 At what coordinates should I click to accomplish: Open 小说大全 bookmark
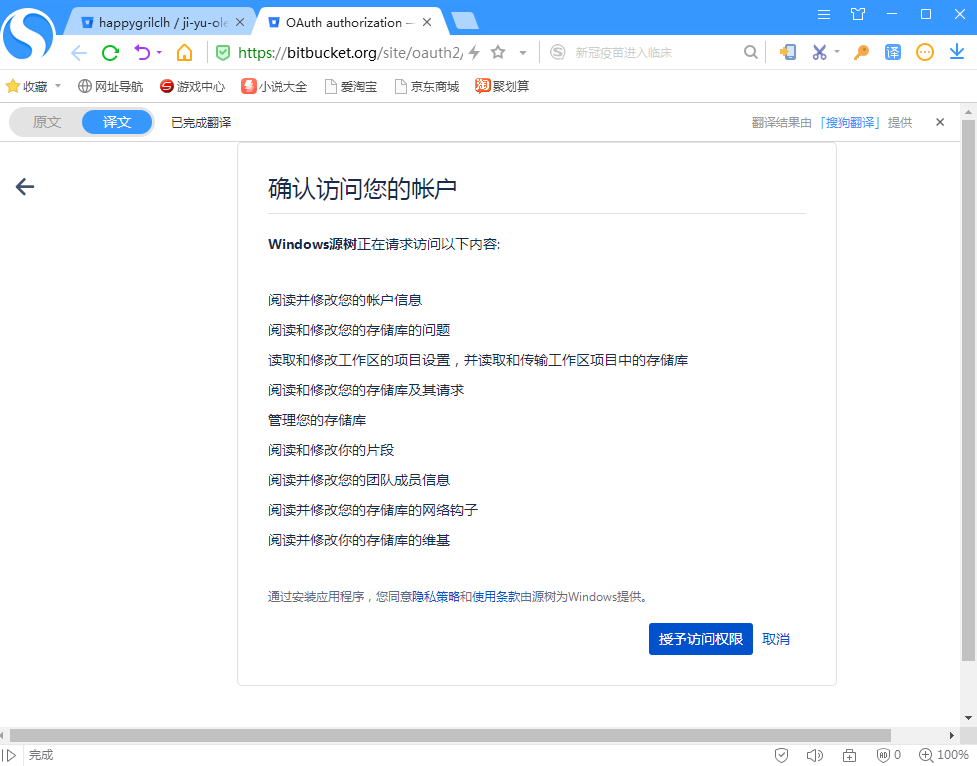274,87
